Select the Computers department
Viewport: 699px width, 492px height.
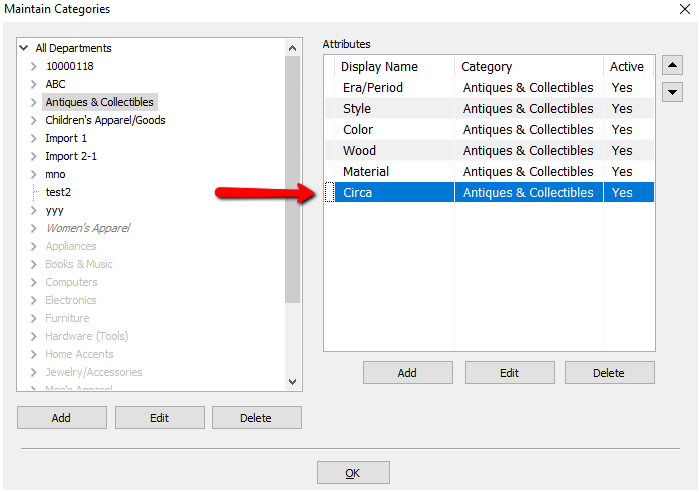(x=71, y=282)
